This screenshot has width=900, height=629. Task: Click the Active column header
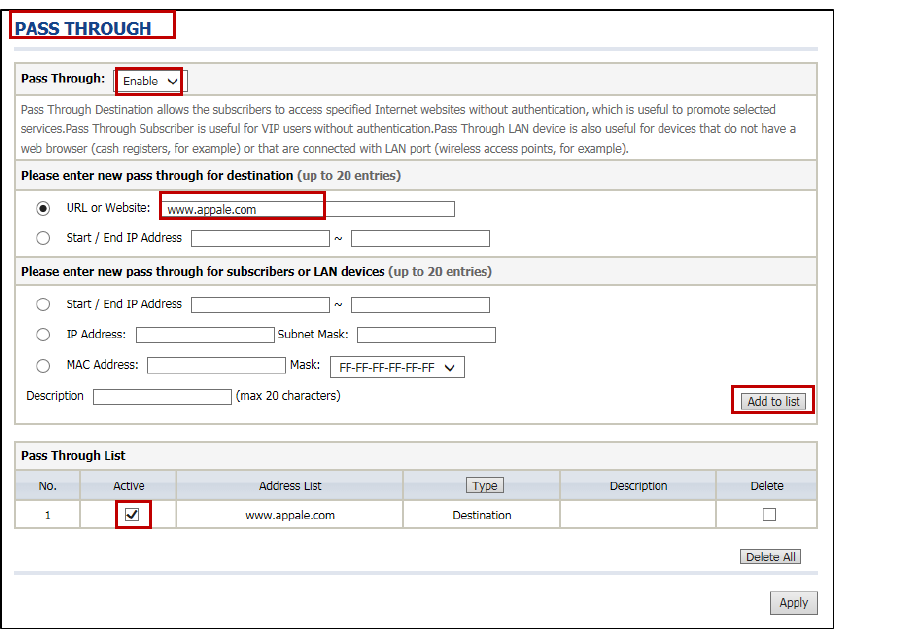click(x=129, y=486)
